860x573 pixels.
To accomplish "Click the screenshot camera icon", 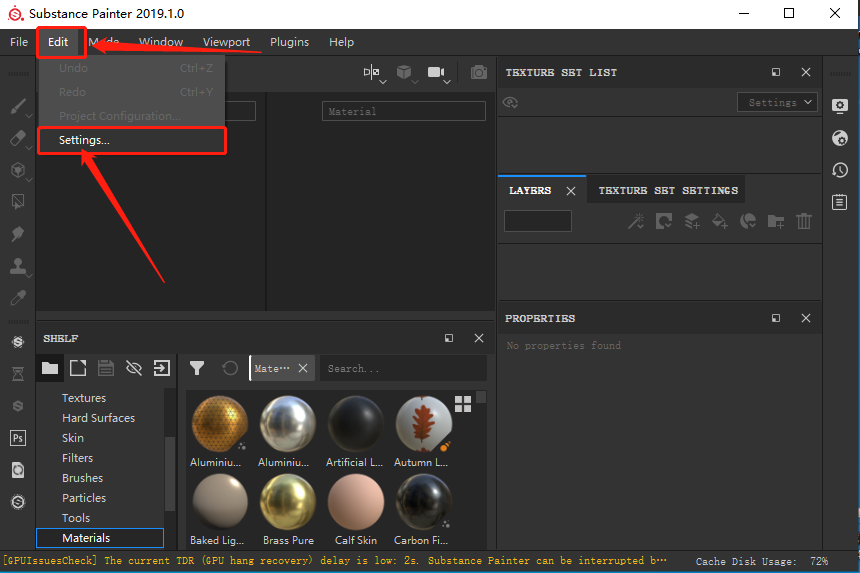I will point(479,72).
